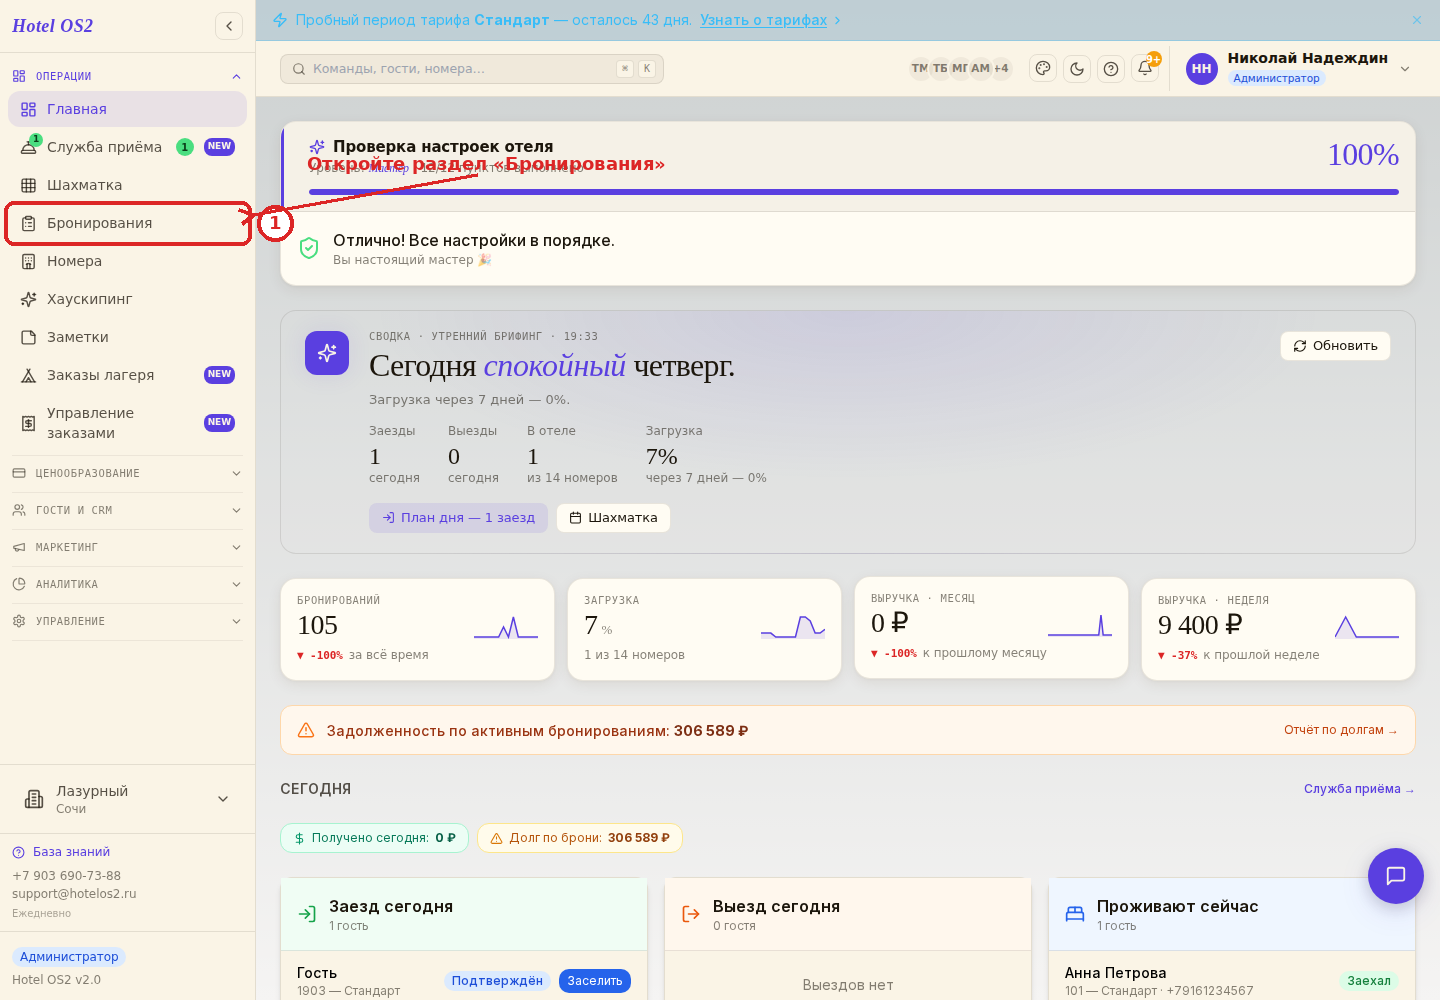Open Отчёт по долгам link

click(x=1341, y=730)
